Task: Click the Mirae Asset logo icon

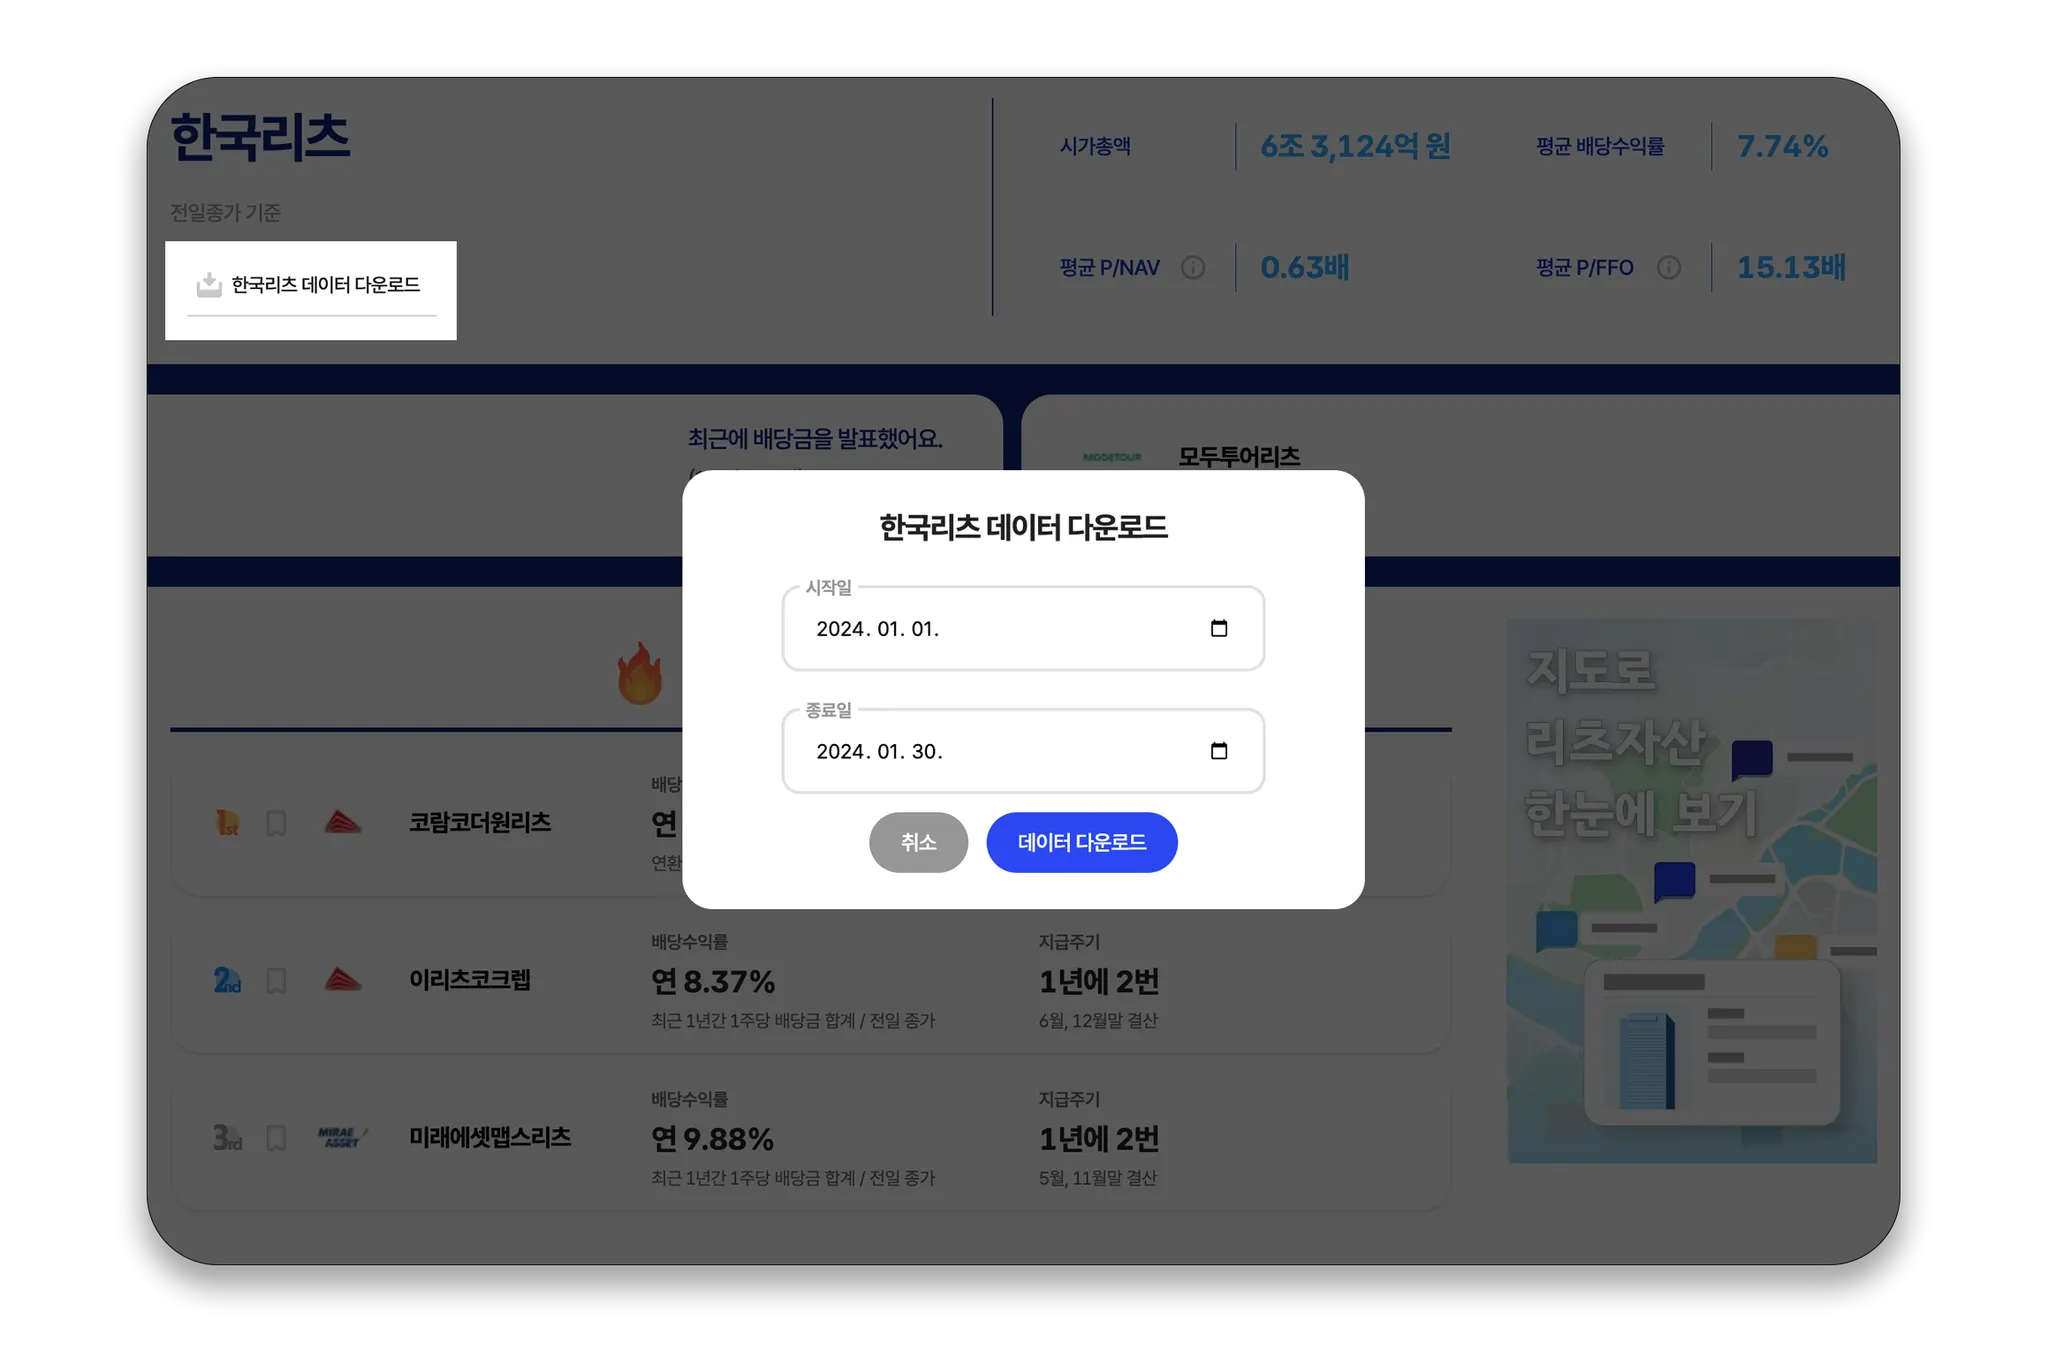Action: 342,1138
